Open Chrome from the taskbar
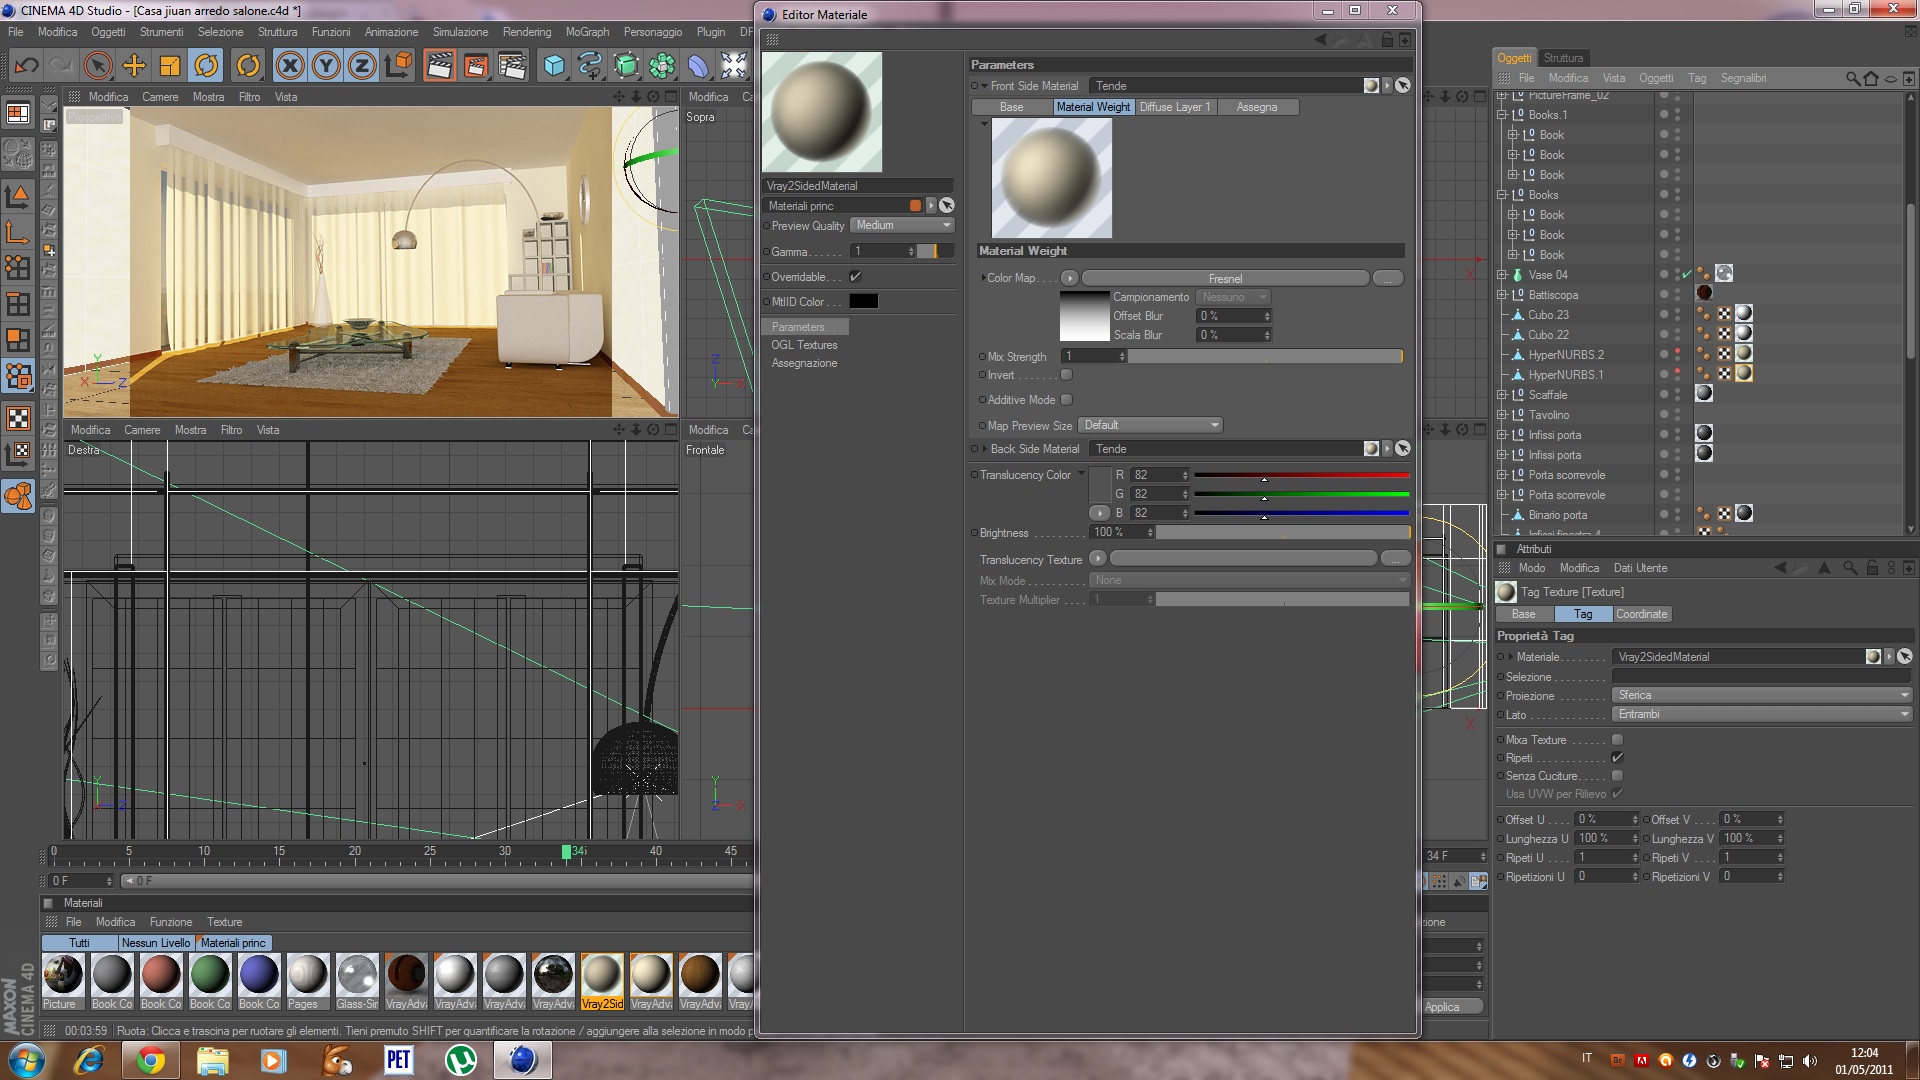The height and width of the screenshot is (1080, 1920). tap(151, 1060)
